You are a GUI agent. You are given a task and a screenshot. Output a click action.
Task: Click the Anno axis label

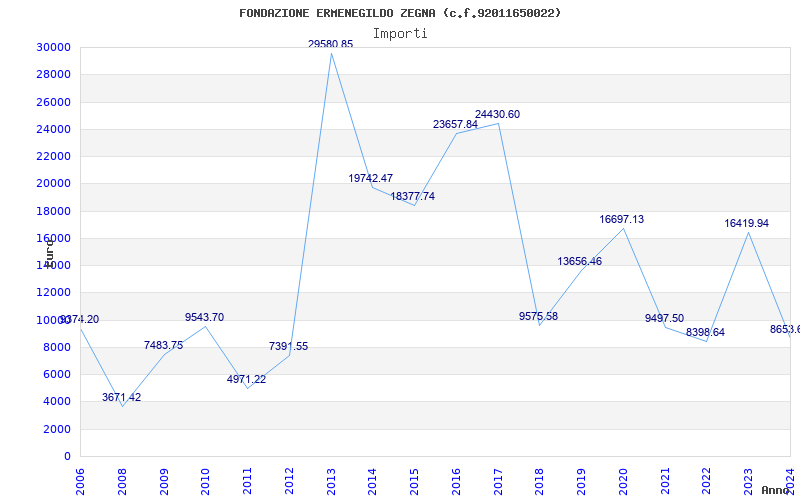(776, 490)
